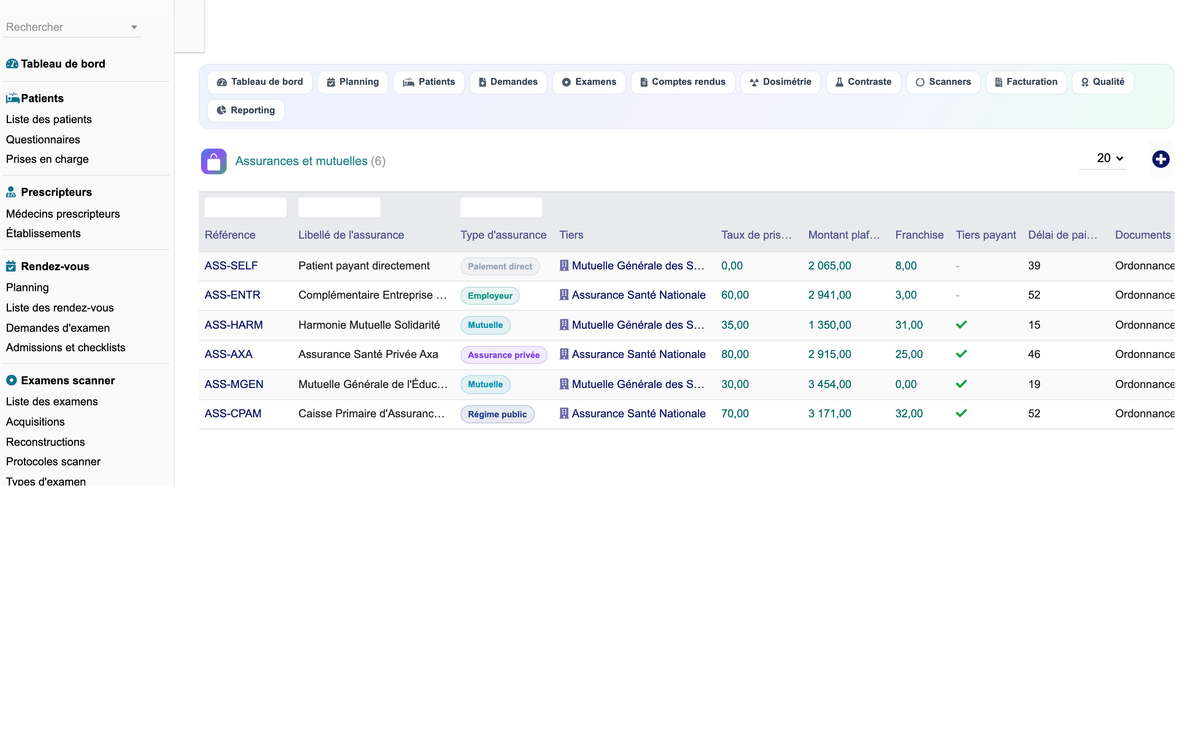Open the ASS-CPAM reference link
Screen dimensions: 1200x743
click(233, 413)
